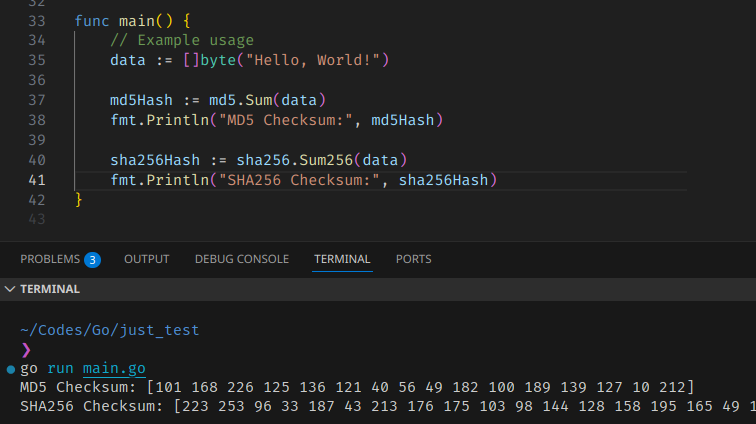Show the PORTS tab

pos(413,259)
